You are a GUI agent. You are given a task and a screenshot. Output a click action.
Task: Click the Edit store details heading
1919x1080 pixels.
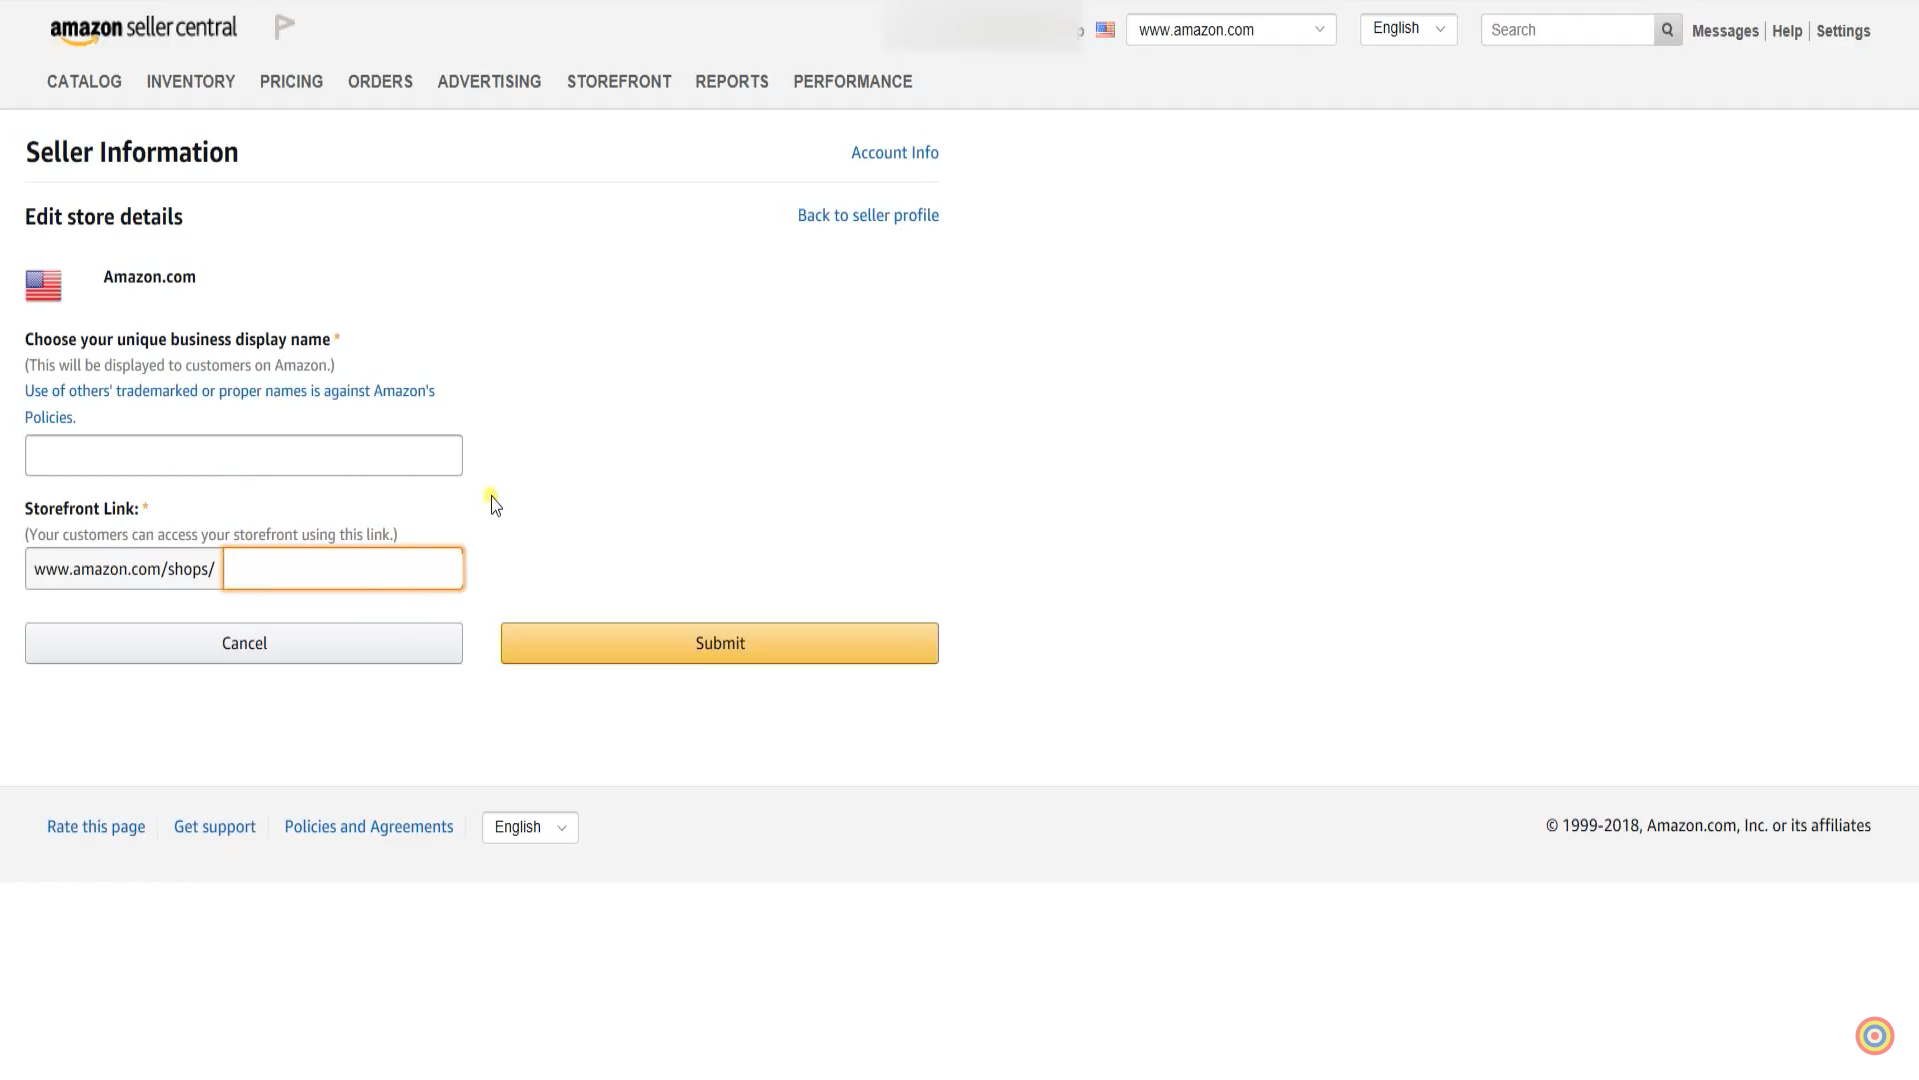pos(104,217)
